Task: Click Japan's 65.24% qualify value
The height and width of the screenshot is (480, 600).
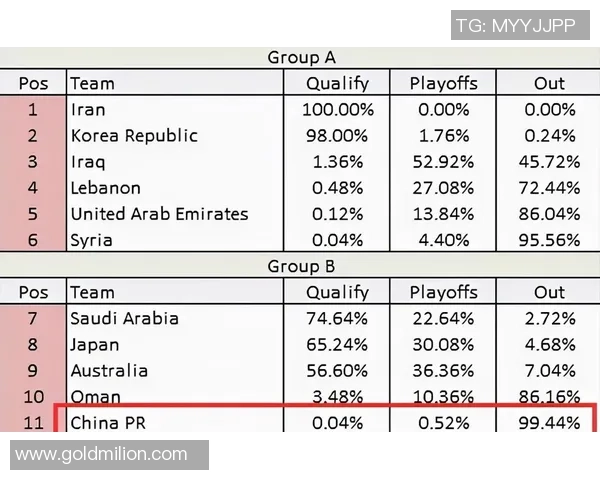Action: coord(337,345)
